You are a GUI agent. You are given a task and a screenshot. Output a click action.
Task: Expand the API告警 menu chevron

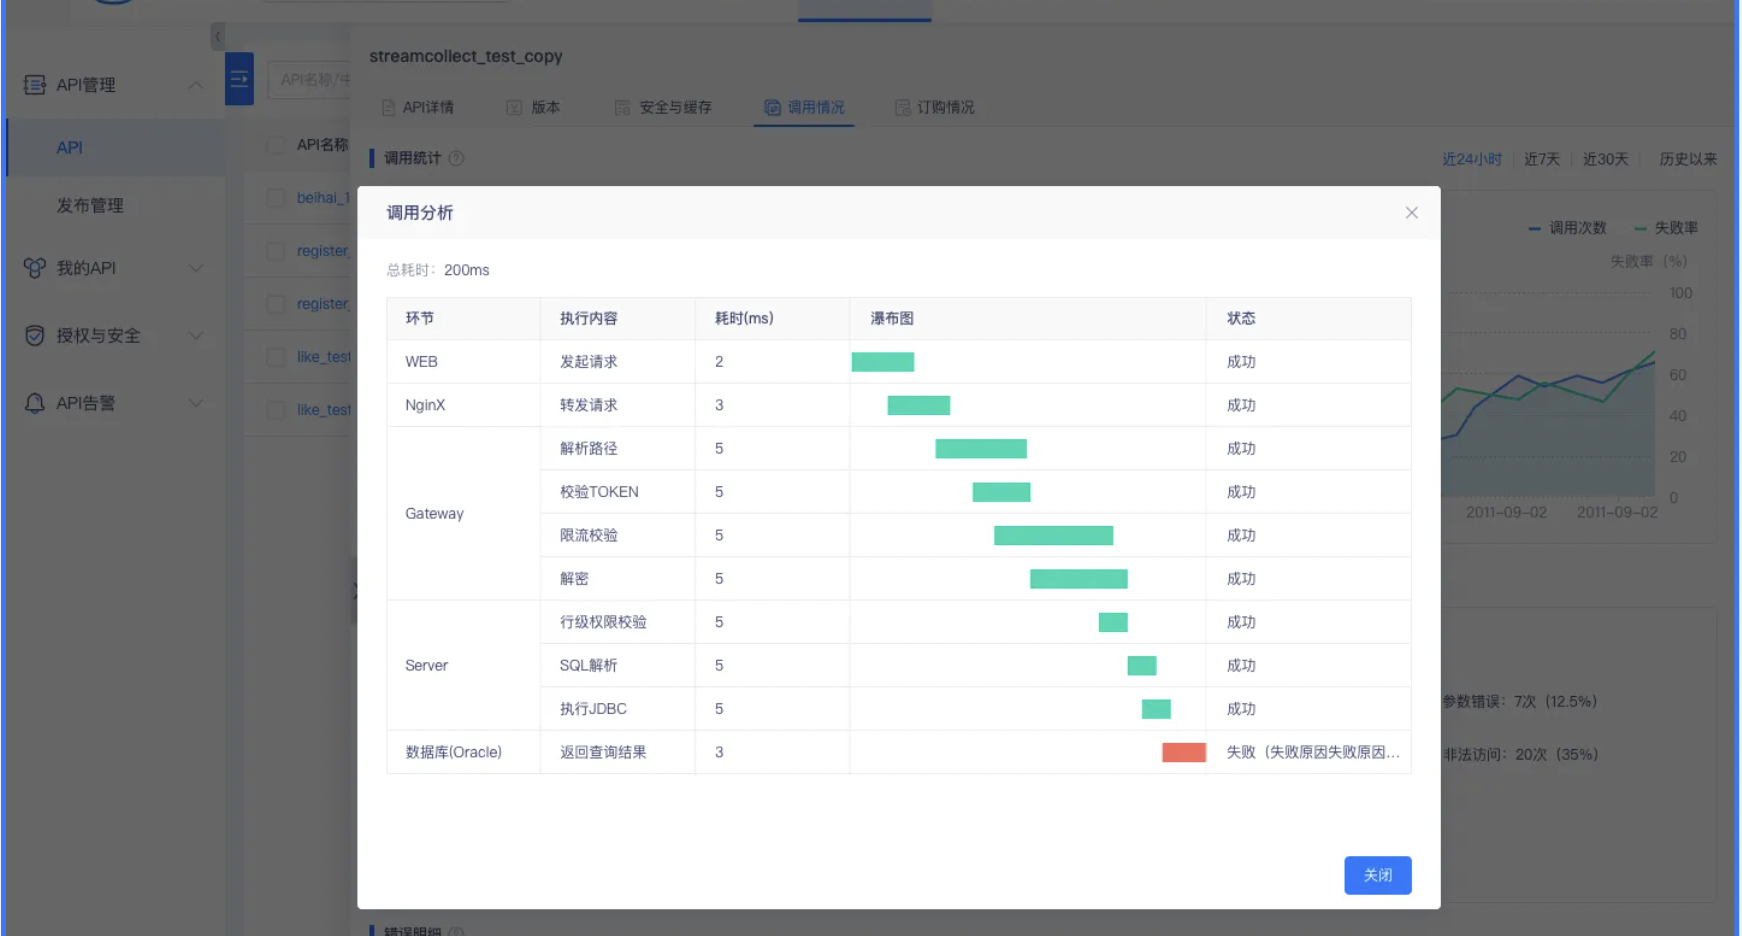[196, 403]
